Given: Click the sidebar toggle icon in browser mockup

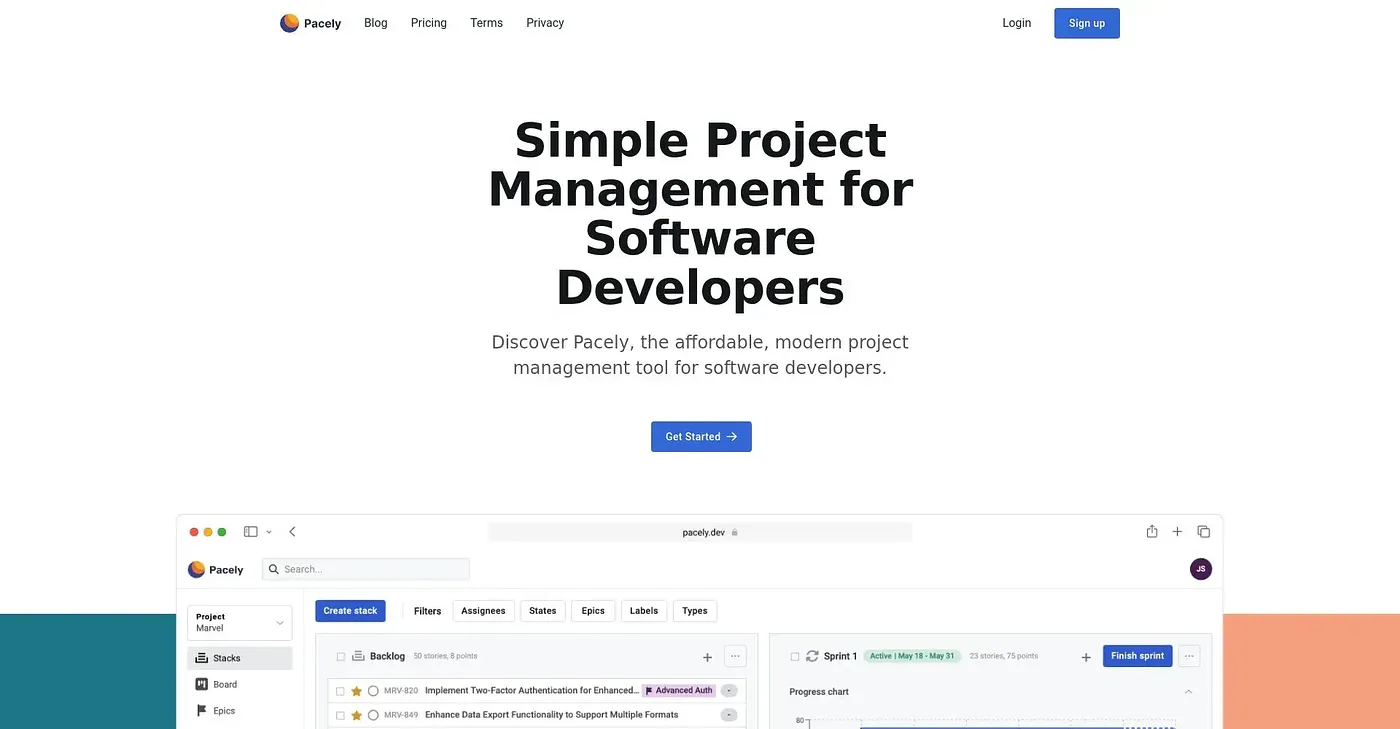Looking at the screenshot, I should (251, 532).
